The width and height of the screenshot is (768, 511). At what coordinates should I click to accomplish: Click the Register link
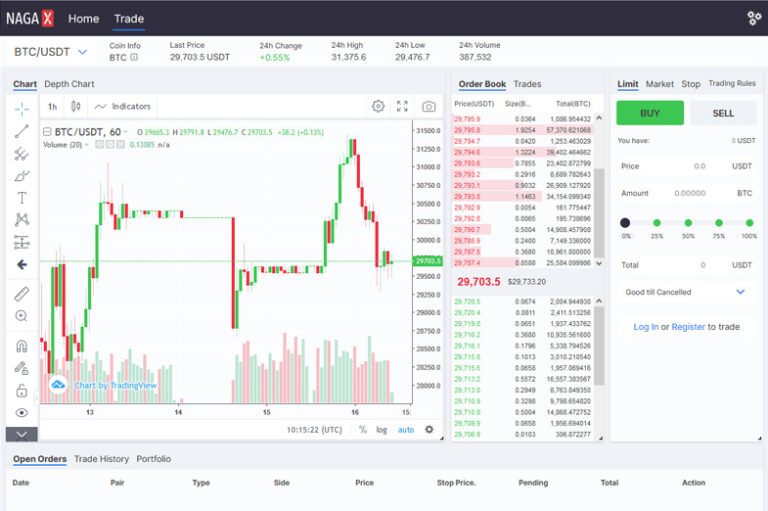click(x=688, y=327)
